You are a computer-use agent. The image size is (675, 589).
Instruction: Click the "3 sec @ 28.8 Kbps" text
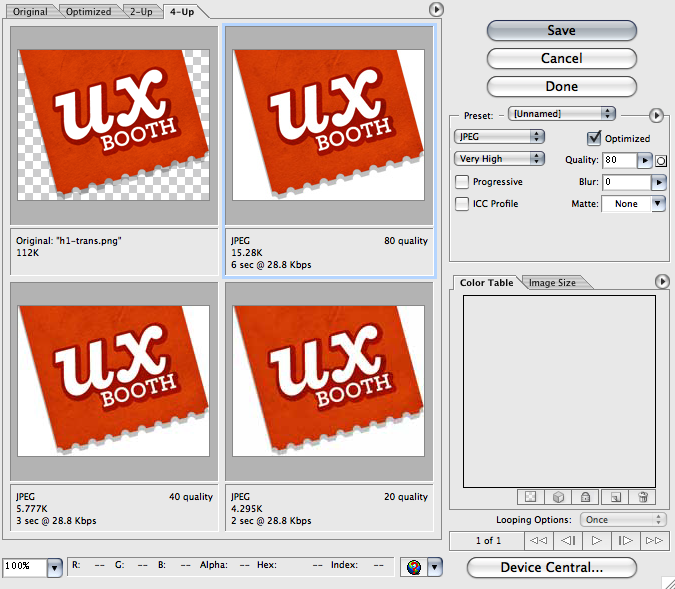56,521
